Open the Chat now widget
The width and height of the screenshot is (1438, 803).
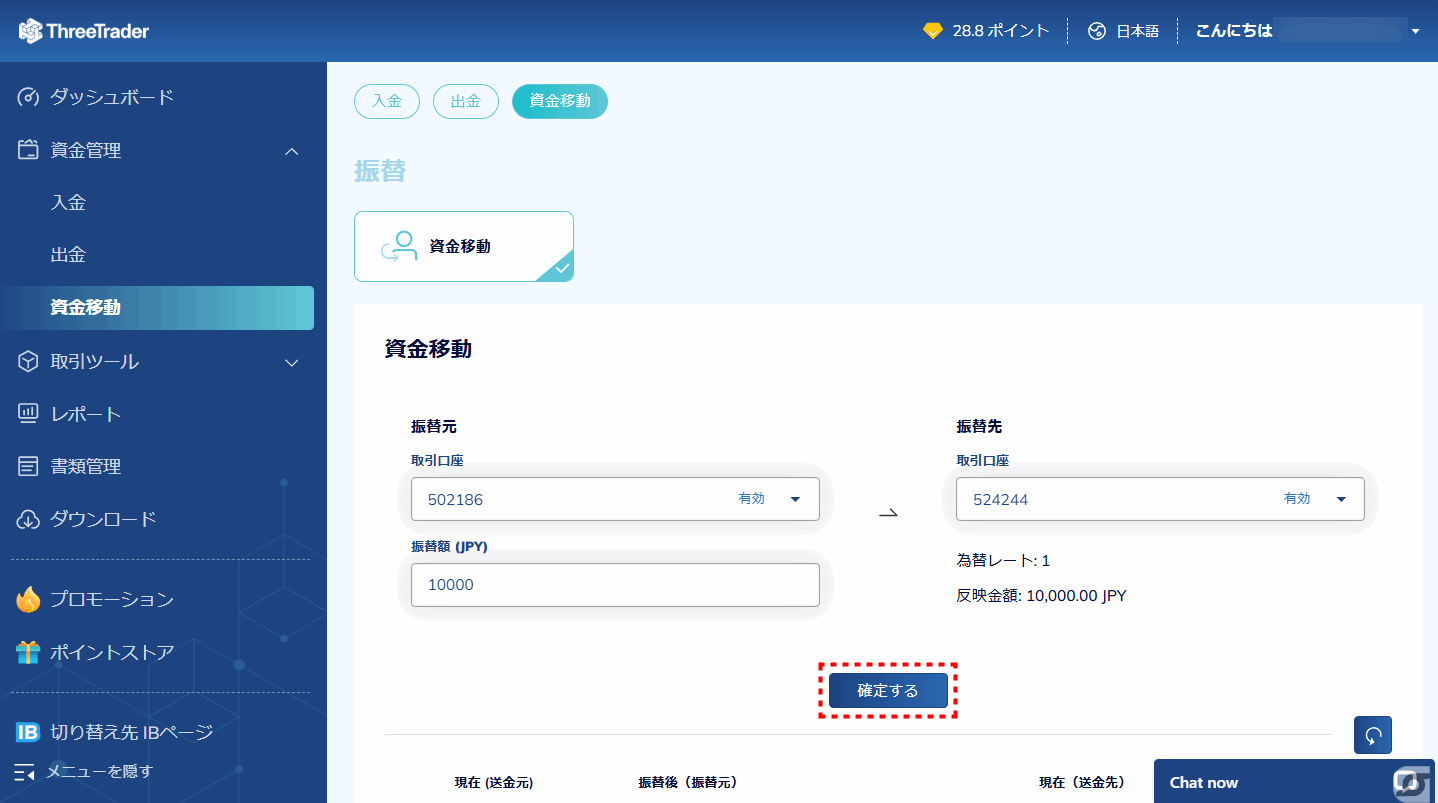coord(1295,783)
